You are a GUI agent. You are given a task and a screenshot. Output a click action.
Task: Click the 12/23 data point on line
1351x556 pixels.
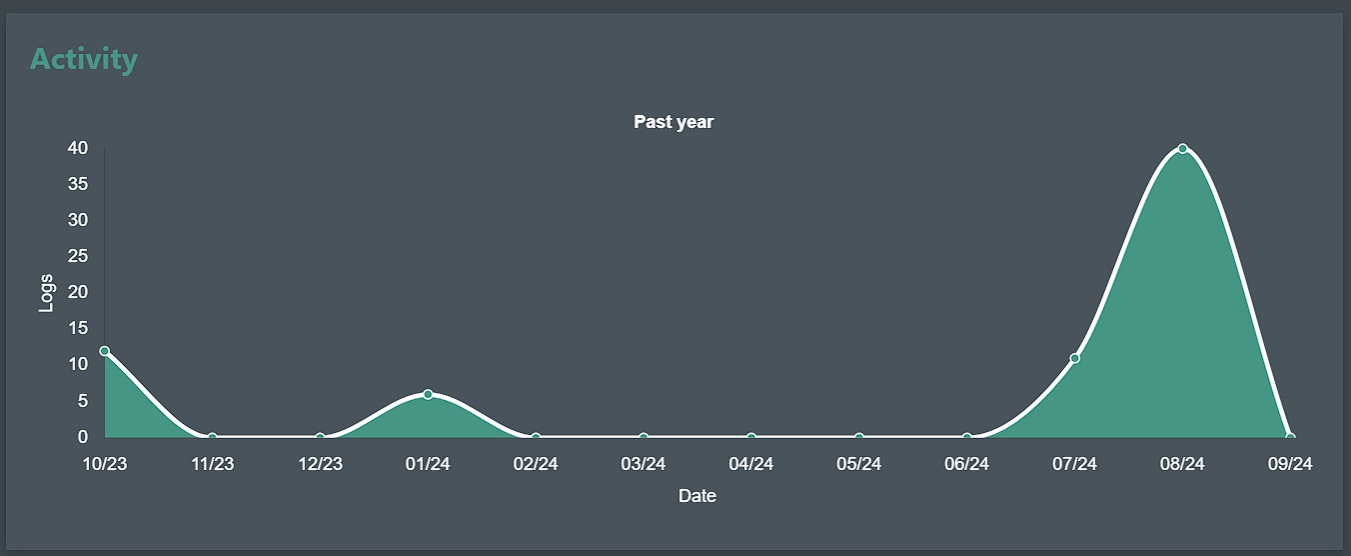pos(320,437)
